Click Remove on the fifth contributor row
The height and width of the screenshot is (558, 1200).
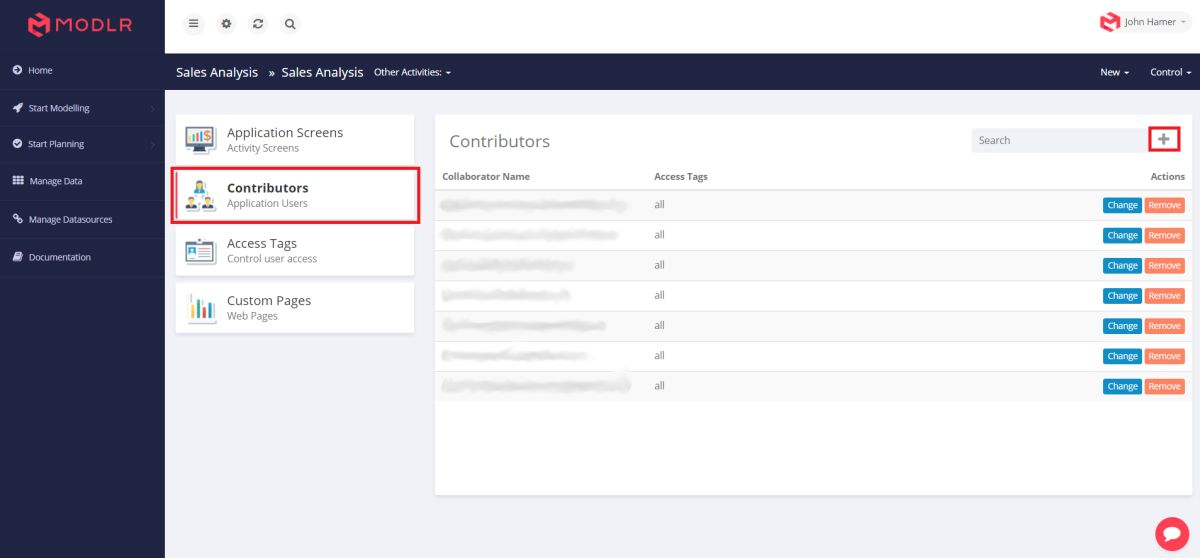pyautogui.click(x=1164, y=325)
